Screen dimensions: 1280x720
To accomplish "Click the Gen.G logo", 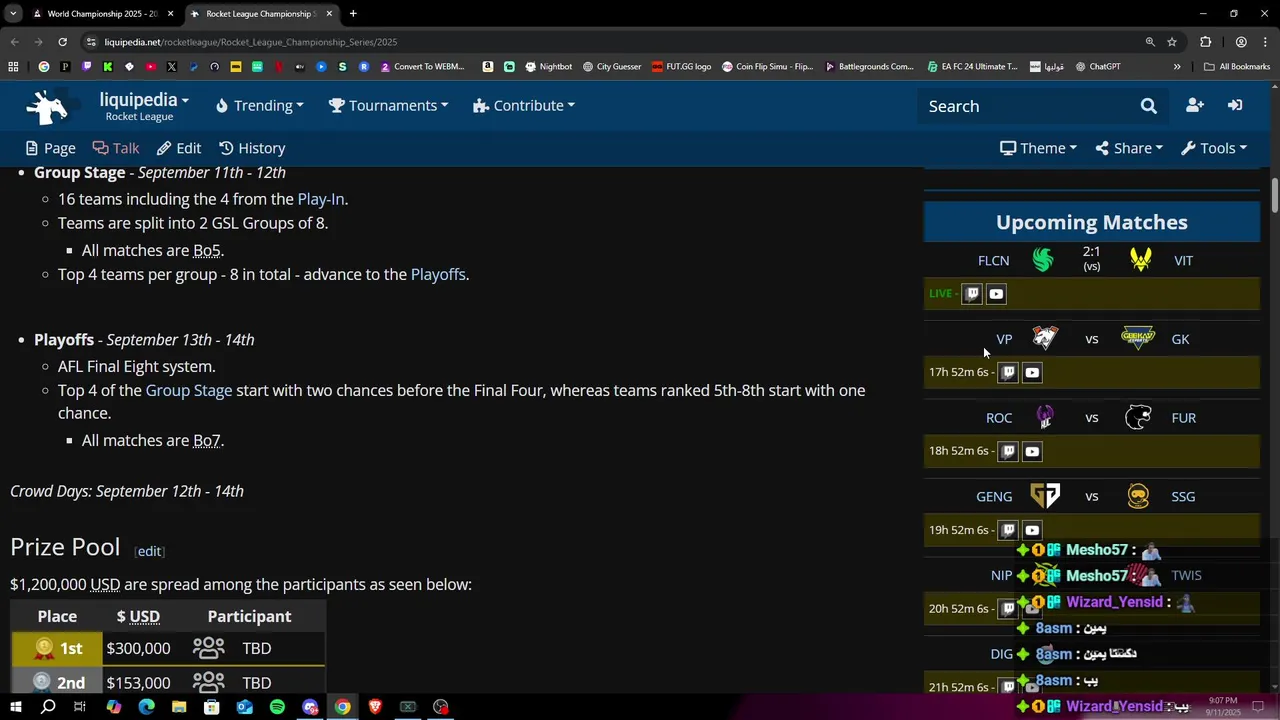I will click(1044, 496).
